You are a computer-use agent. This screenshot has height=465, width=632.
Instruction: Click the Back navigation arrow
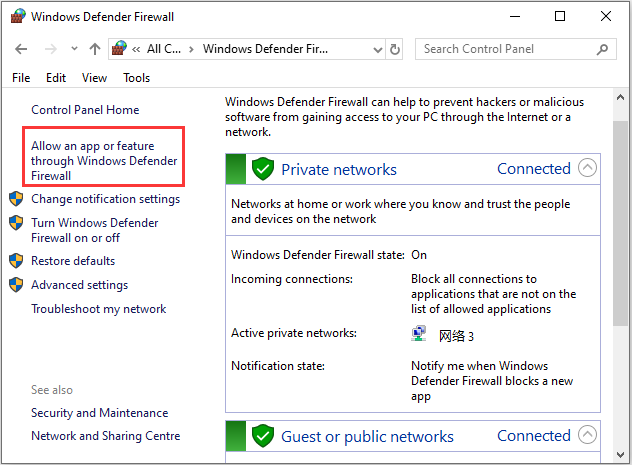click(x=21, y=49)
